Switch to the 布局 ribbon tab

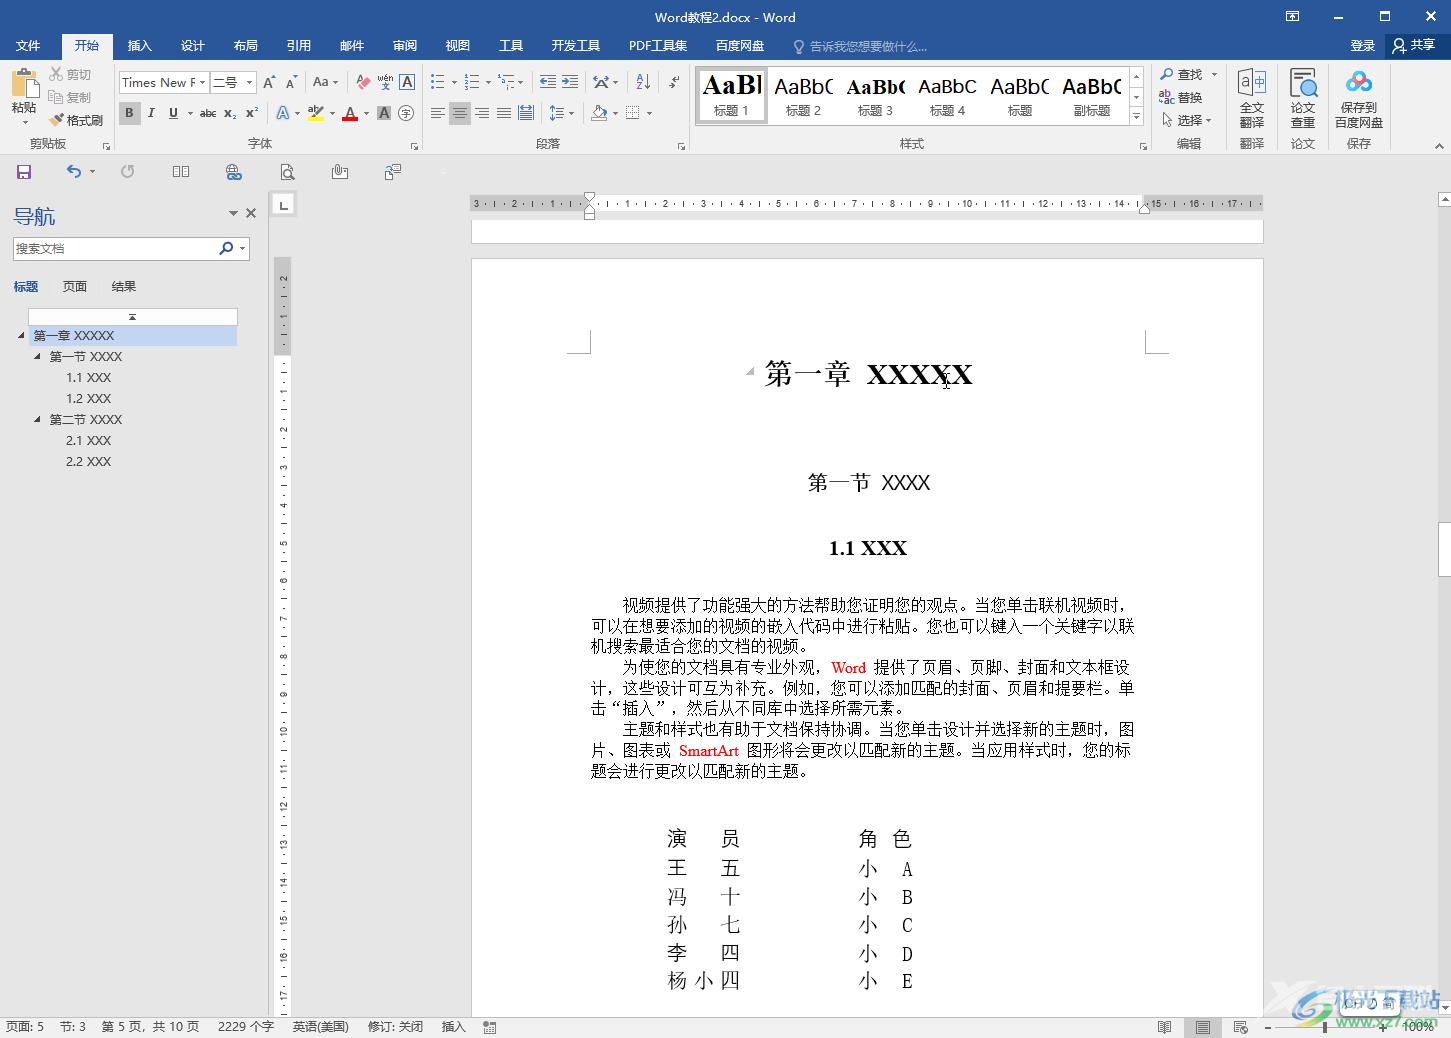(246, 46)
